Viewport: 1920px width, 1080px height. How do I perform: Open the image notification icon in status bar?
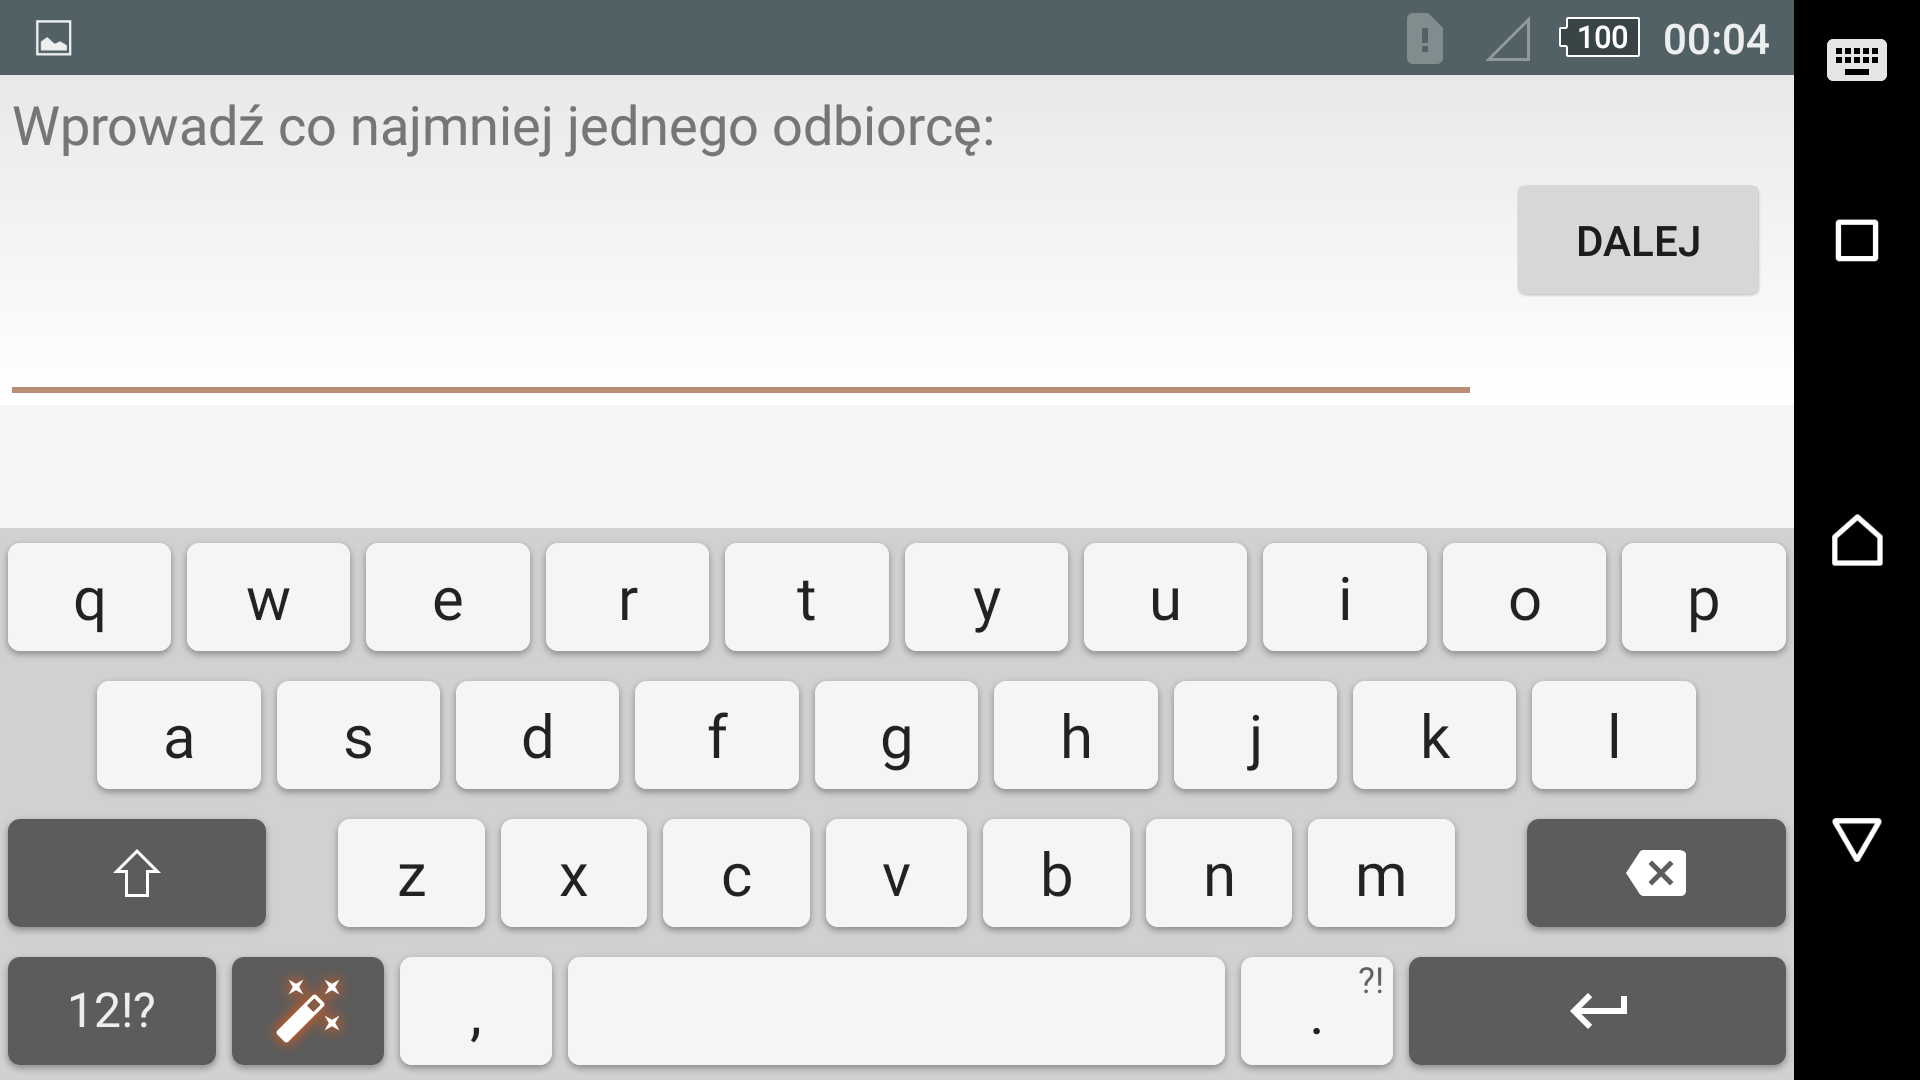54,38
